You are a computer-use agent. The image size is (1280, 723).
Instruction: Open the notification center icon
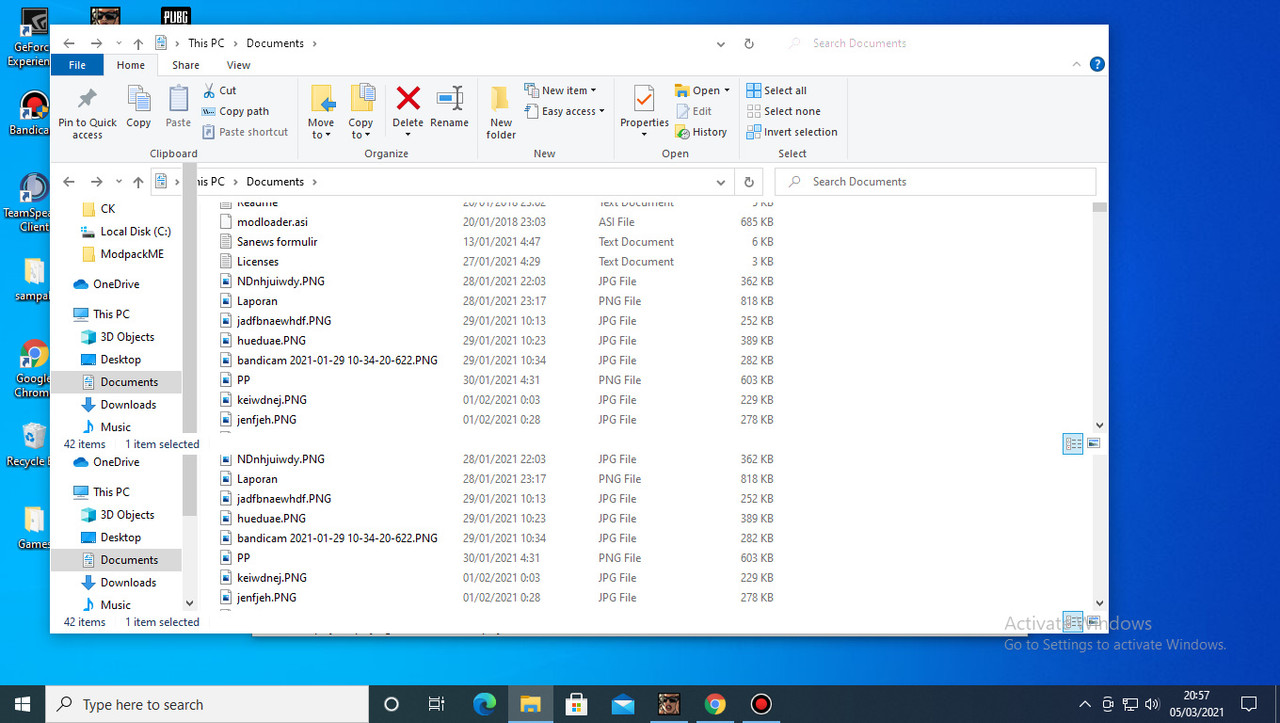[x=1248, y=704]
